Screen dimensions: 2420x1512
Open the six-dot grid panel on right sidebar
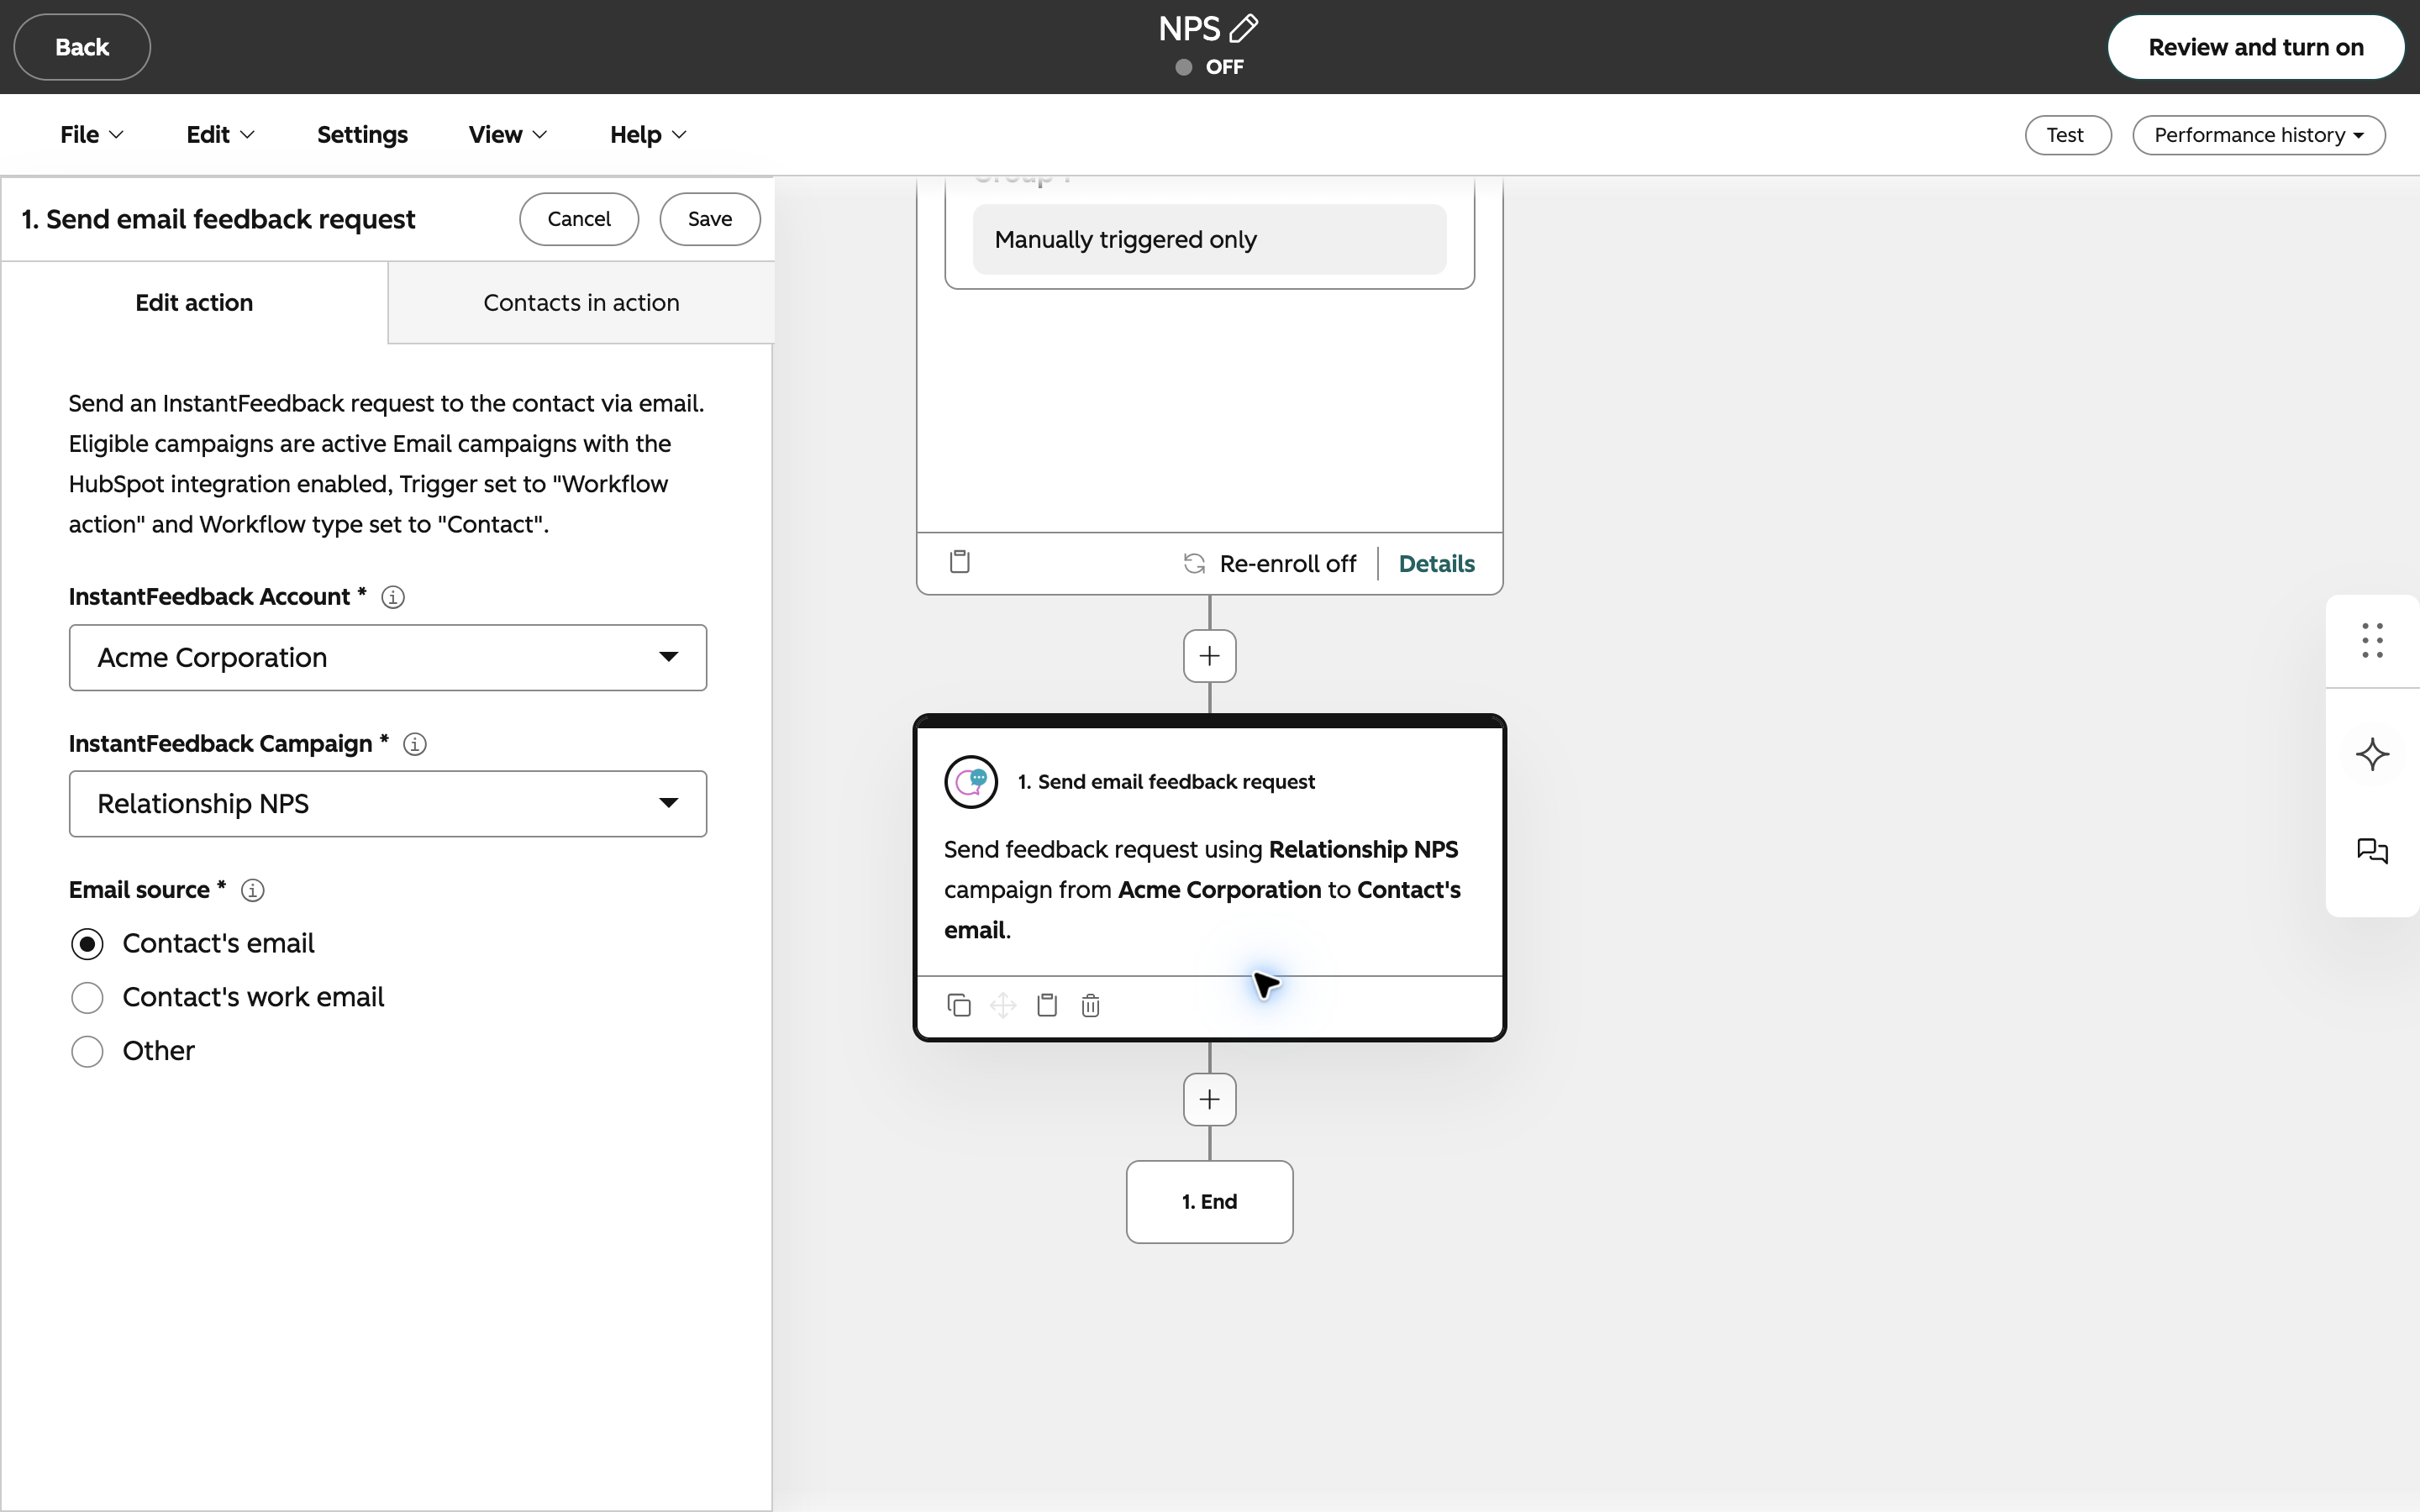2373,640
